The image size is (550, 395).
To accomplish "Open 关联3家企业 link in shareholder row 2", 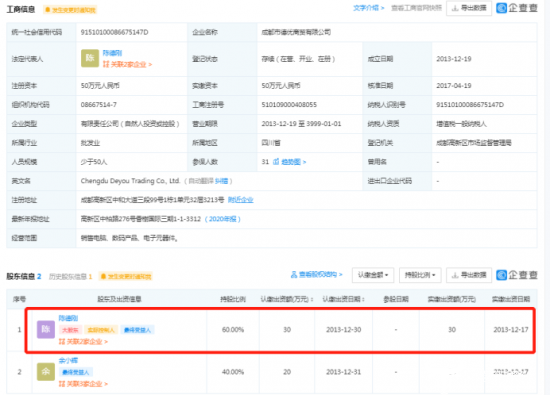I will 83,384.
